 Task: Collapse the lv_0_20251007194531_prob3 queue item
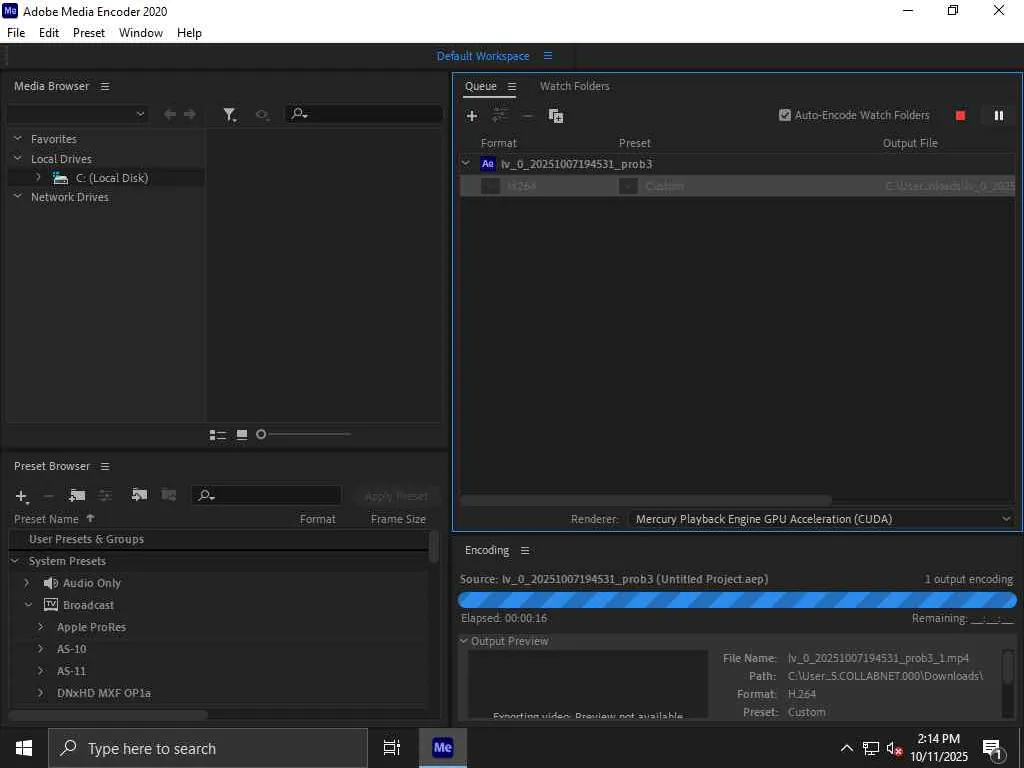[x=466, y=163]
